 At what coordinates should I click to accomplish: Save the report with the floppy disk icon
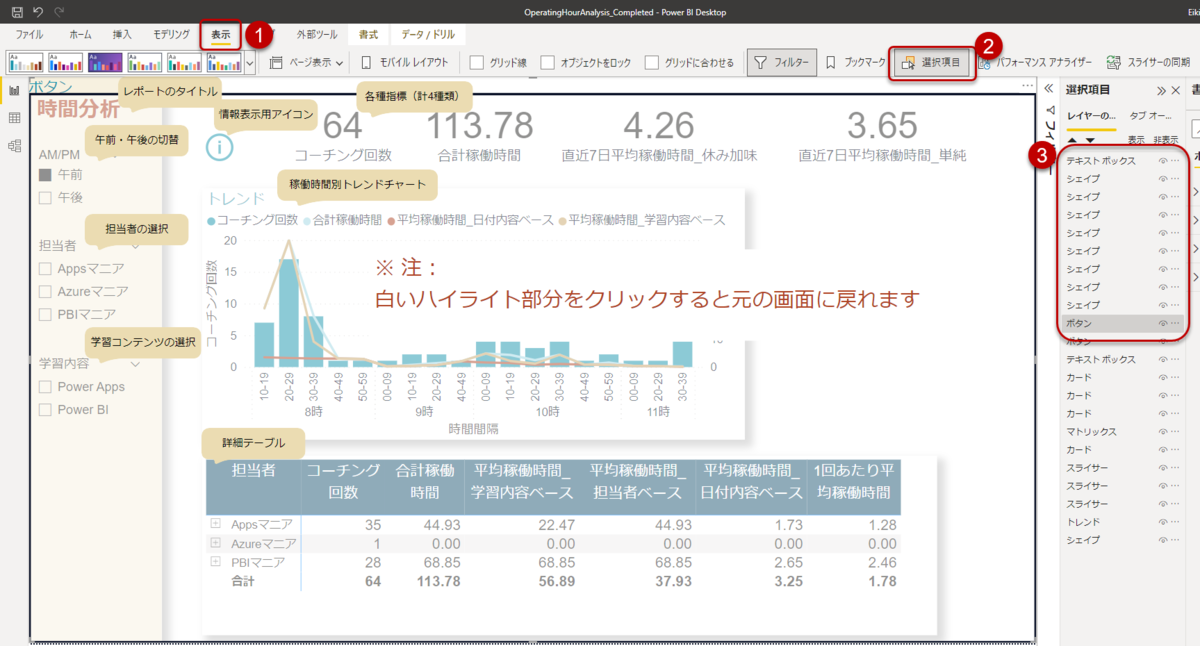(17, 11)
